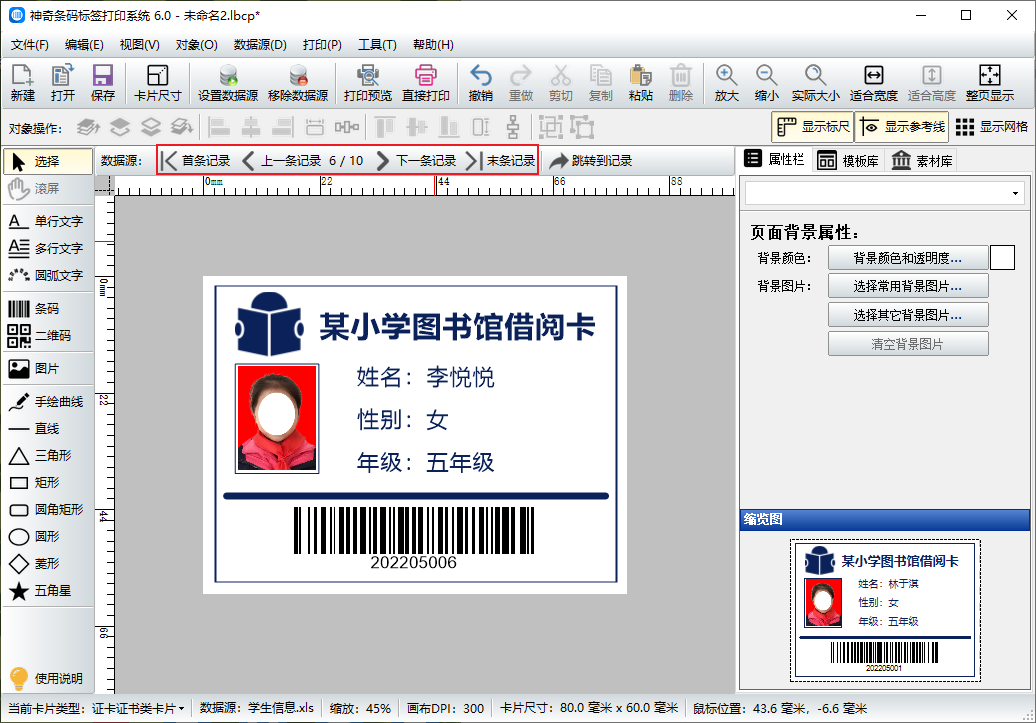Open the 编辑(E) menu
This screenshot has height=723, width=1036.
pyautogui.click(x=84, y=45)
